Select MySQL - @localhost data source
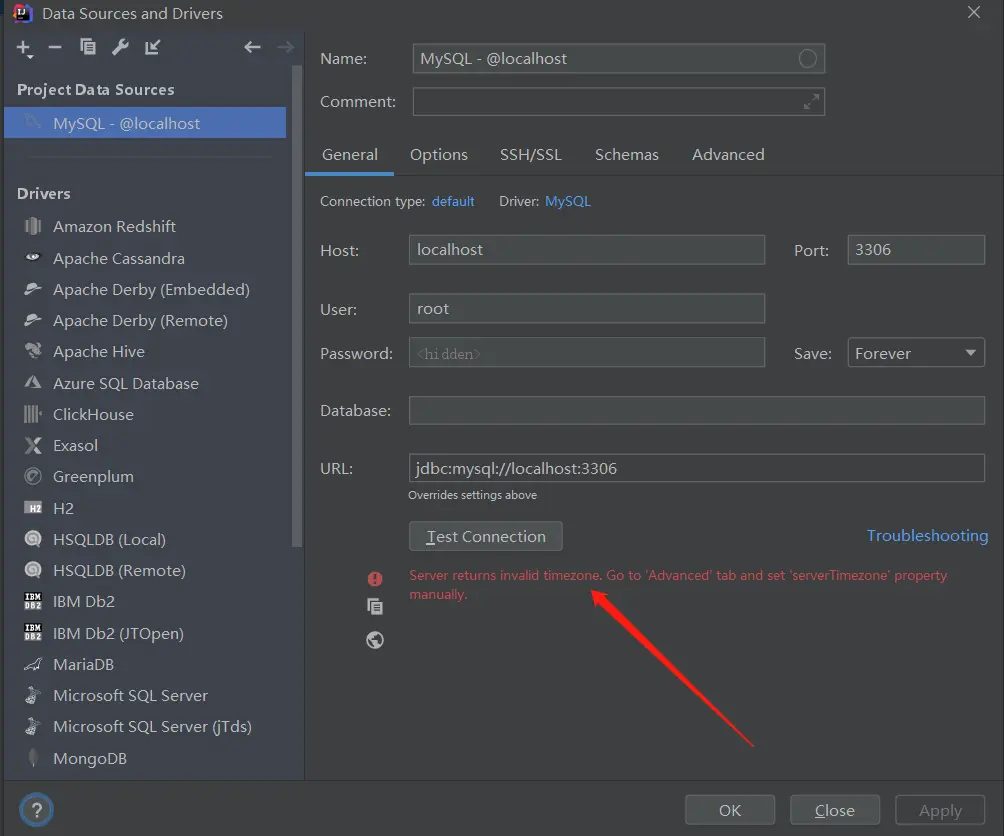Screen dimensions: 1004x836 click(145, 123)
